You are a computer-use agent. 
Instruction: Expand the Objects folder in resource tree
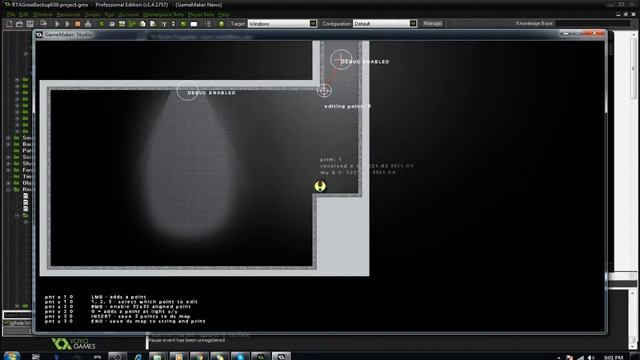(x=8, y=183)
